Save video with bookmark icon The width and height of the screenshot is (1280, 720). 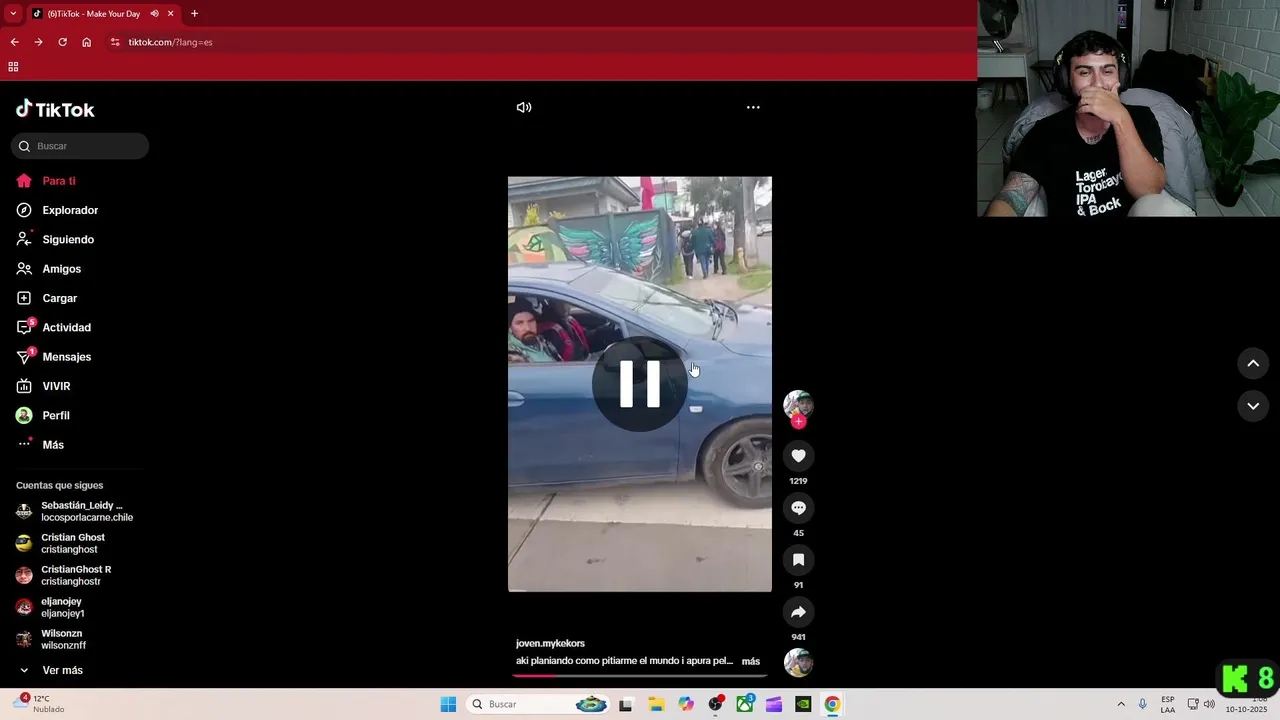coord(798,560)
